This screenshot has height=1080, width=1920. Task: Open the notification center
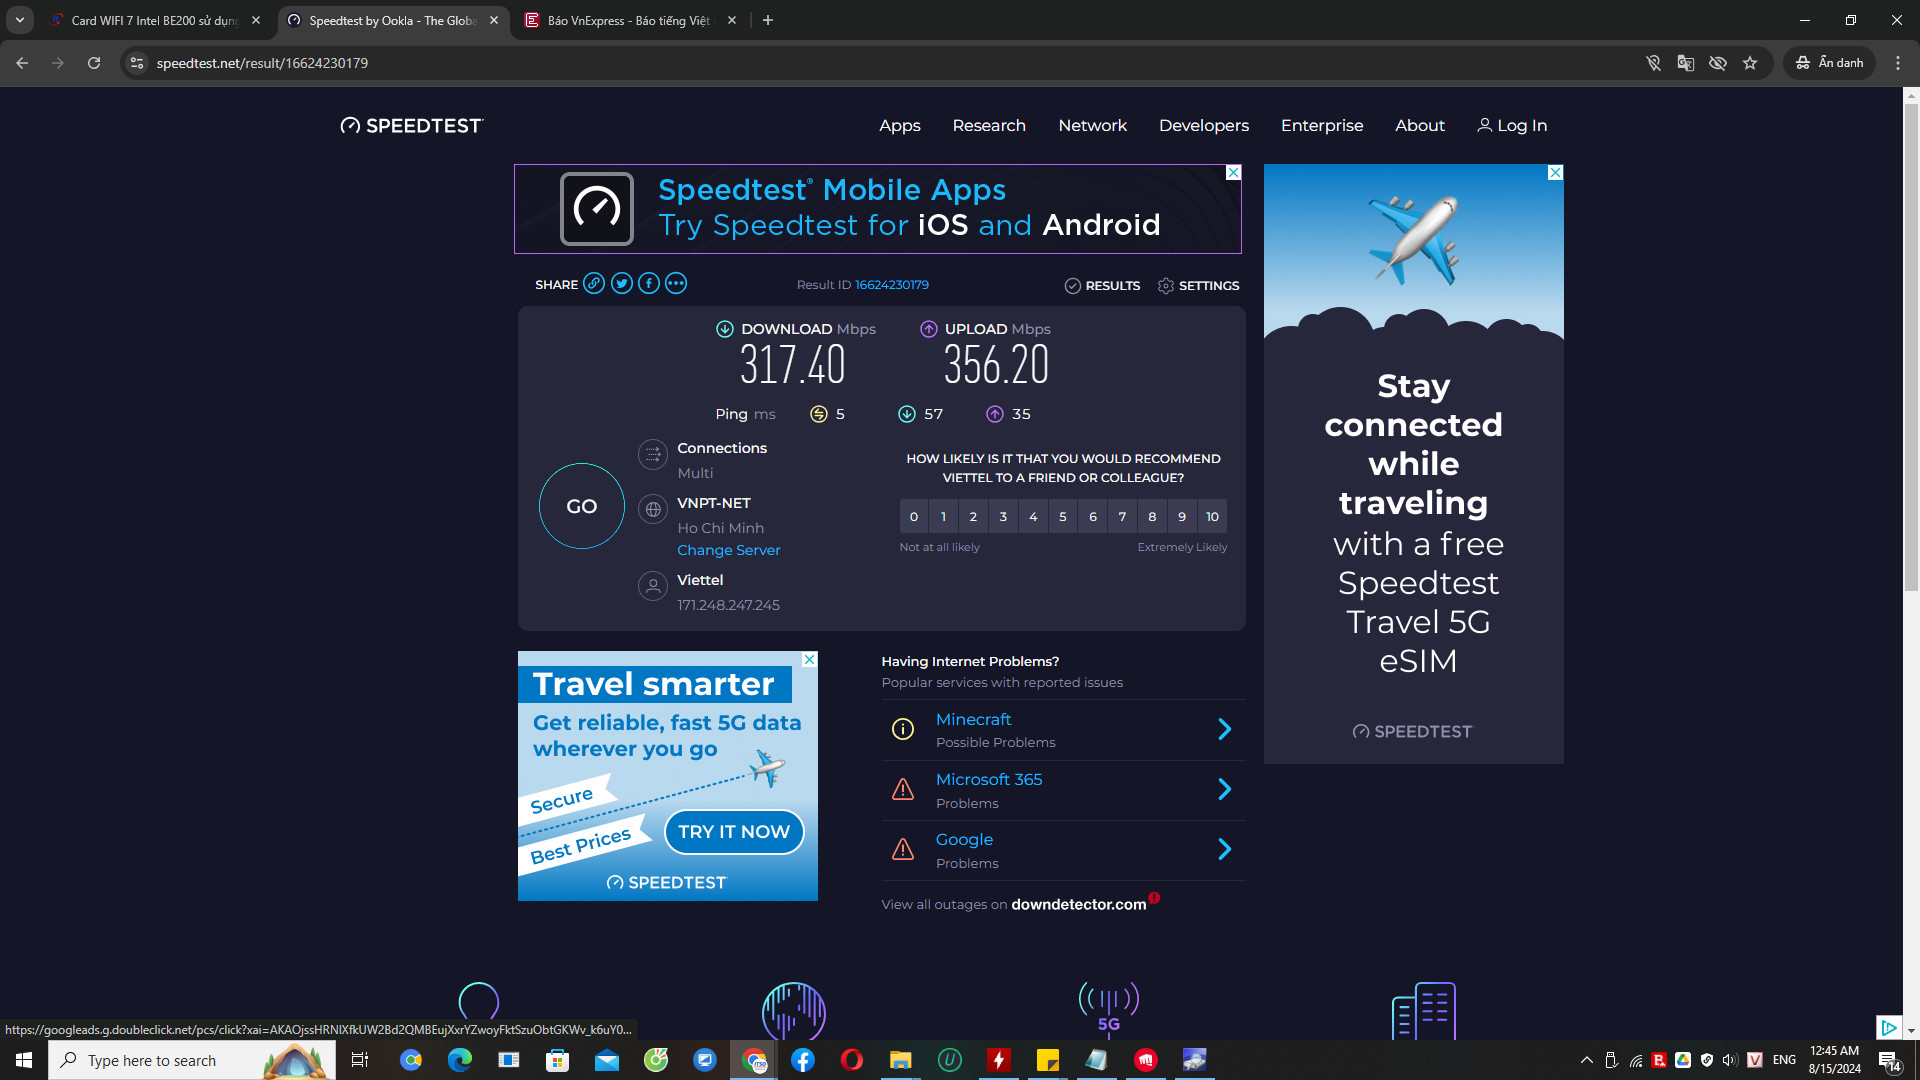click(x=1889, y=1060)
